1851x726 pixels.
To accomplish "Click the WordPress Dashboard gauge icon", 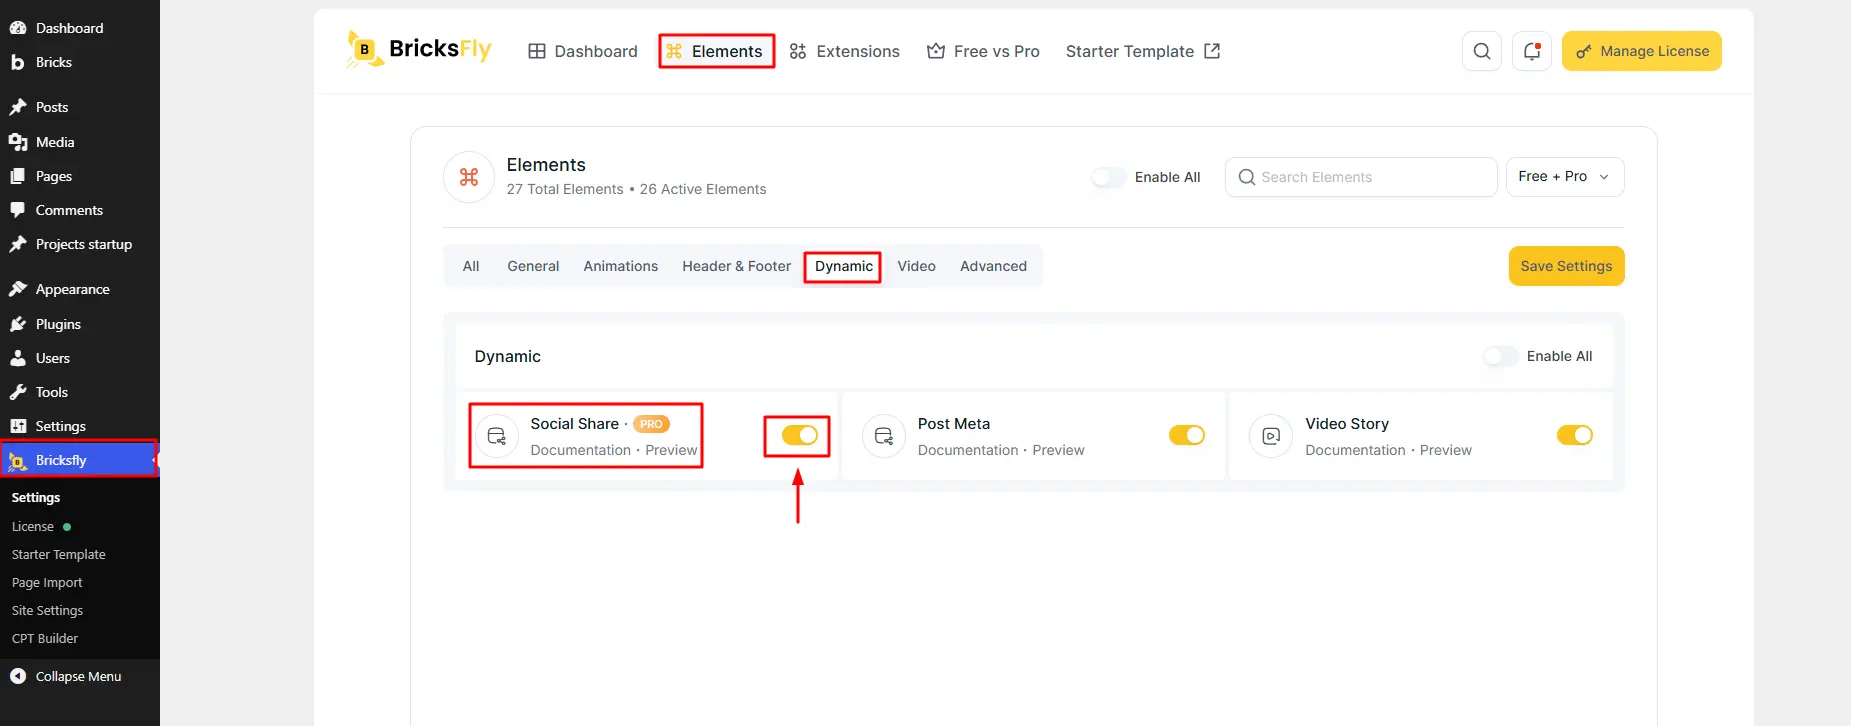I will click(18, 28).
